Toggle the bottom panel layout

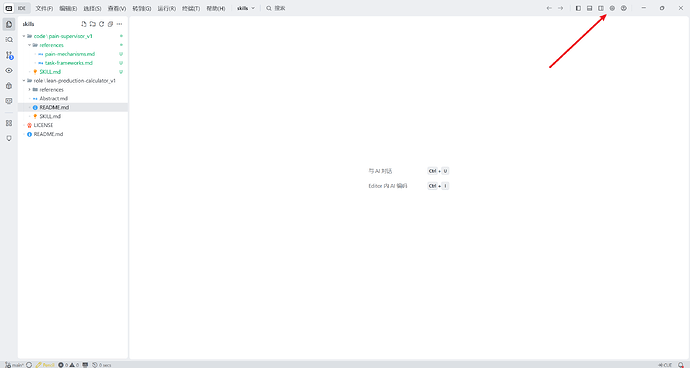(590, 8)
